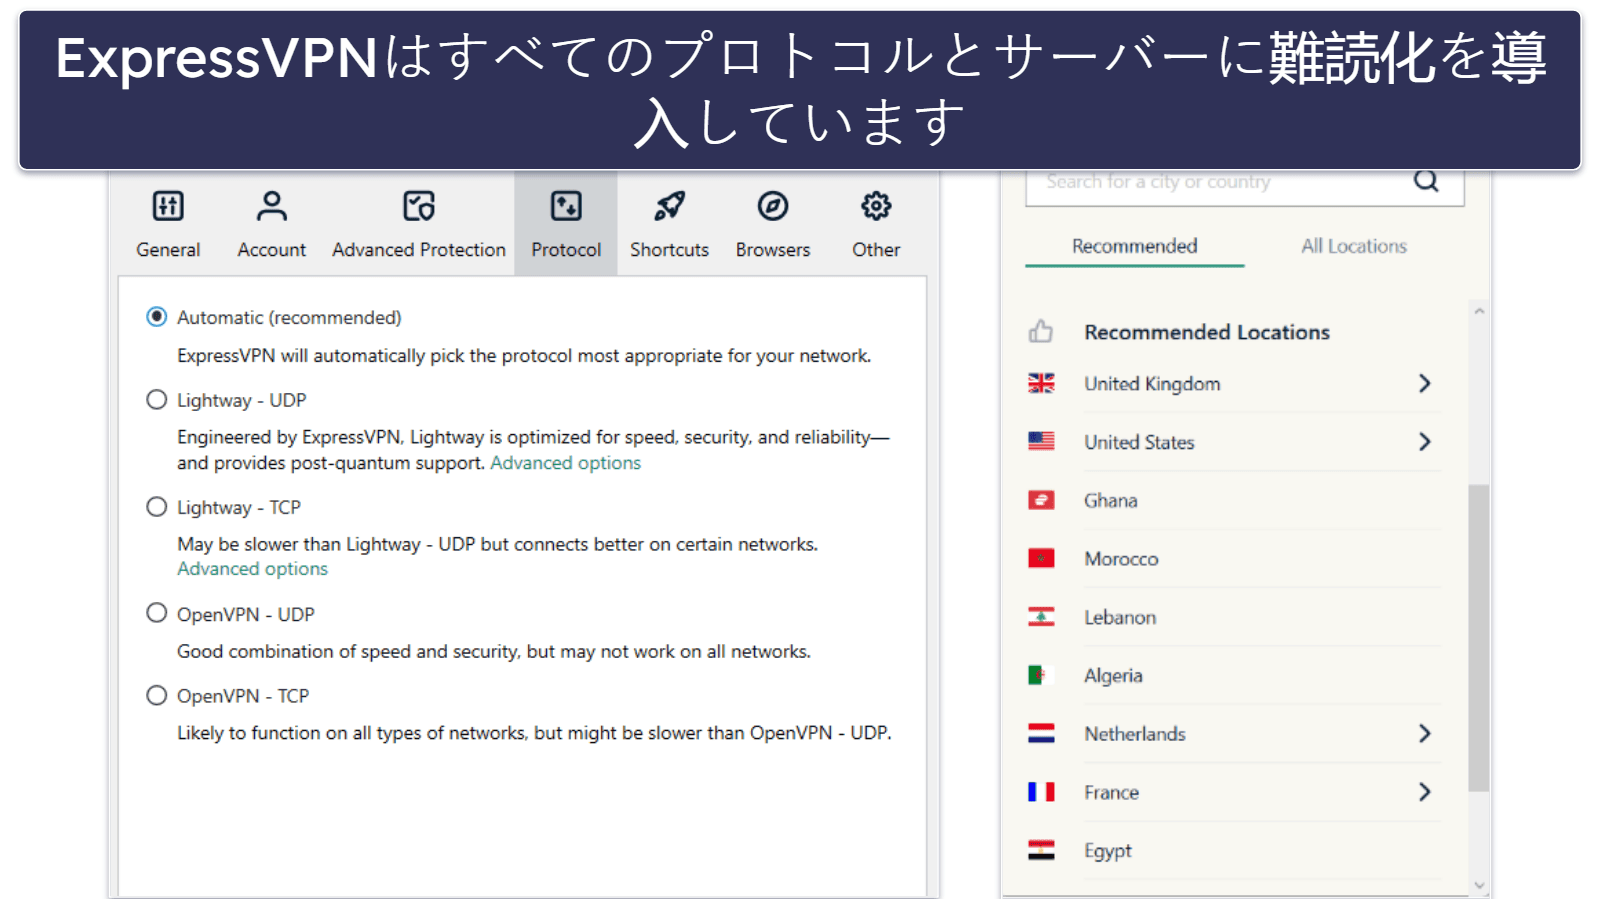Click the Algeria location name
Screen dimensions: 1599x899
1113,676
